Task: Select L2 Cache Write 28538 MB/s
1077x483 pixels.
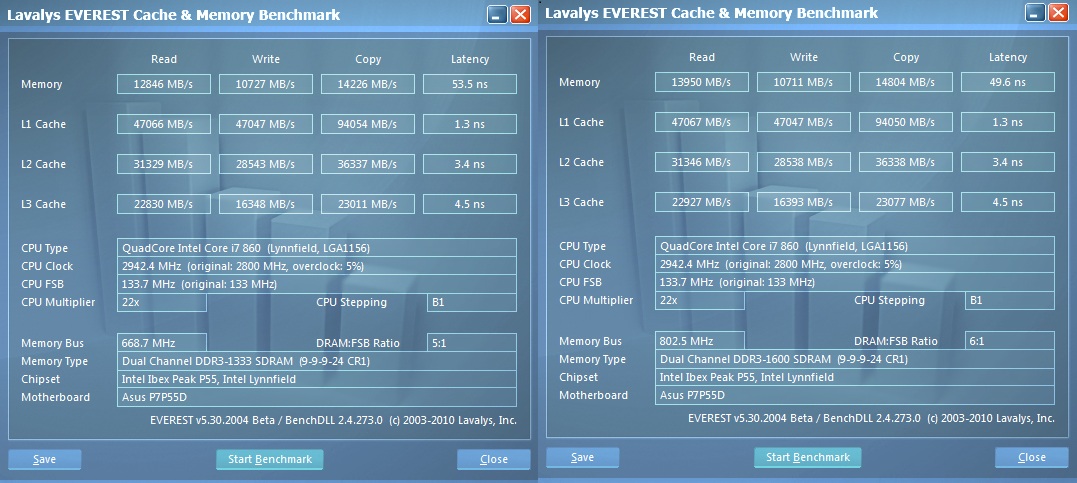Action: [x=804, y=162]
